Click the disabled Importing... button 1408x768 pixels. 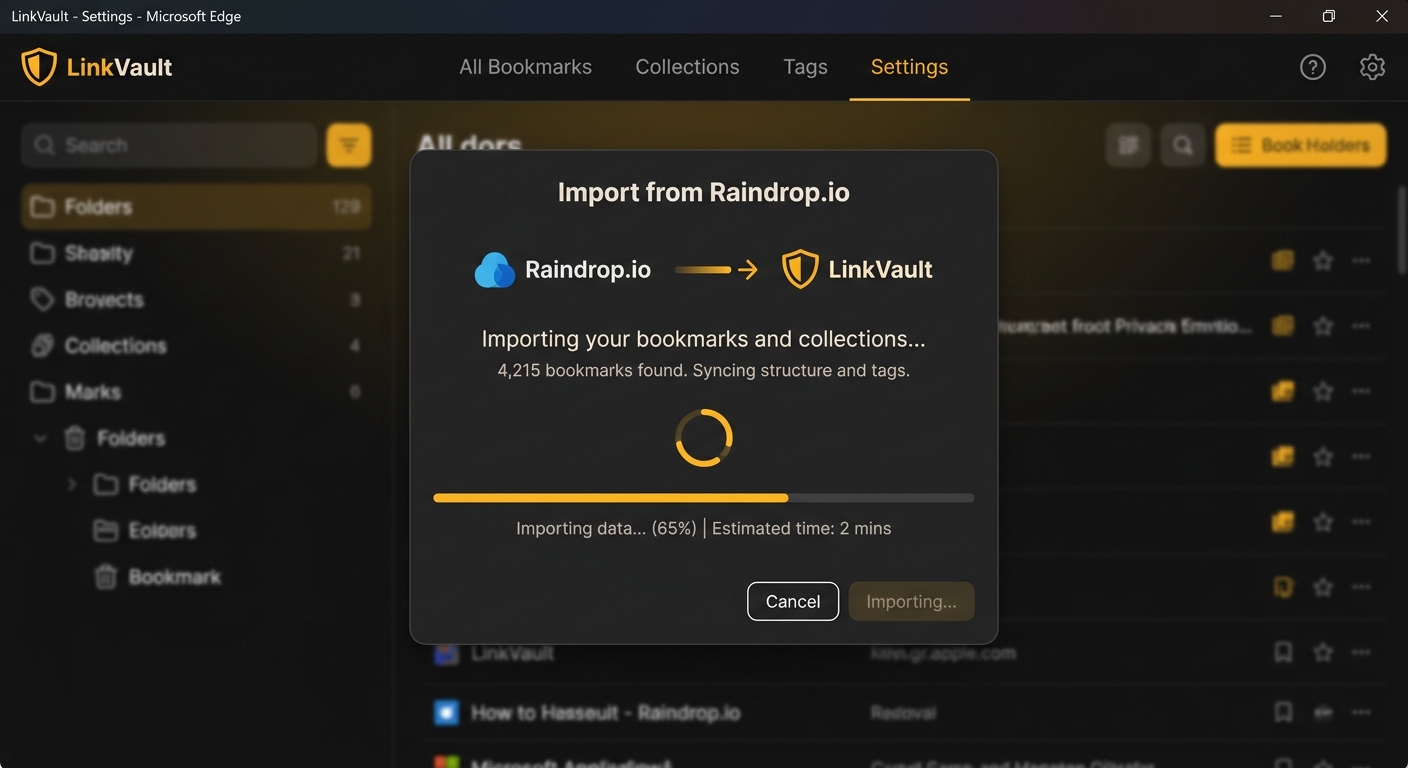point(911,601)
